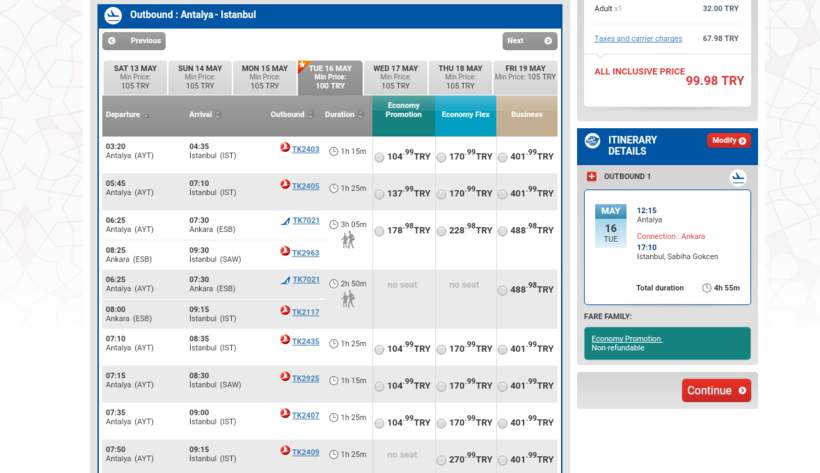
Task: Sort flights by Departure column
Action: [128, 115]
